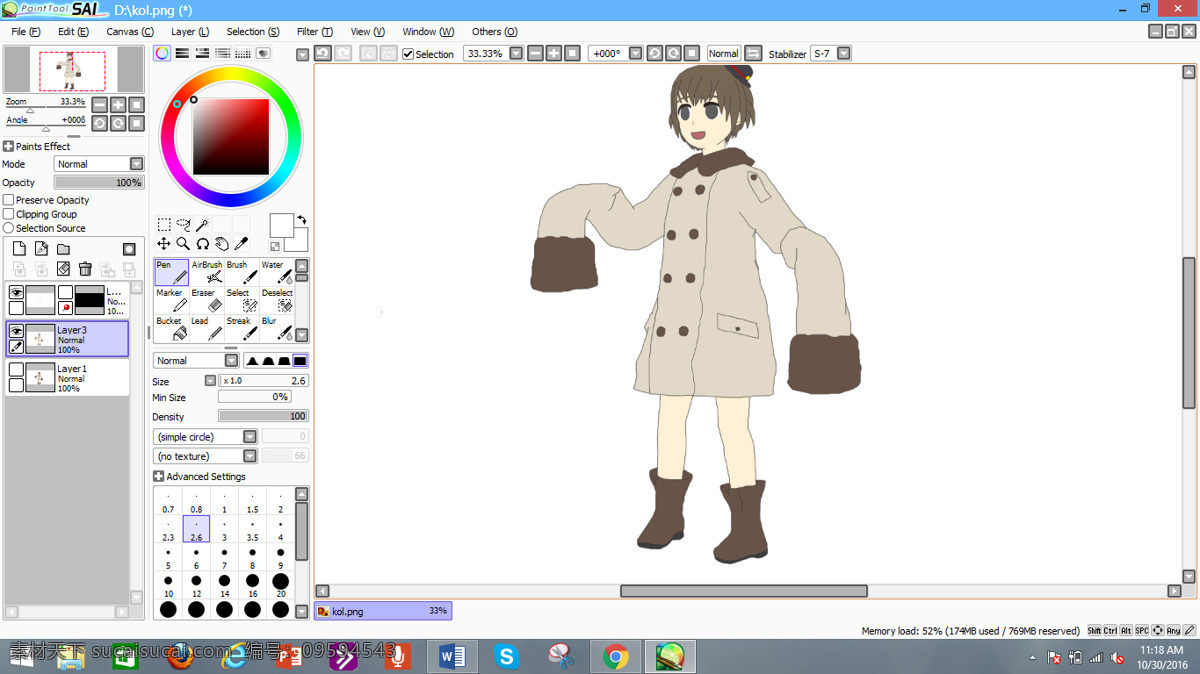Enable Clipping Group checkbox

(x=9, y=214)
